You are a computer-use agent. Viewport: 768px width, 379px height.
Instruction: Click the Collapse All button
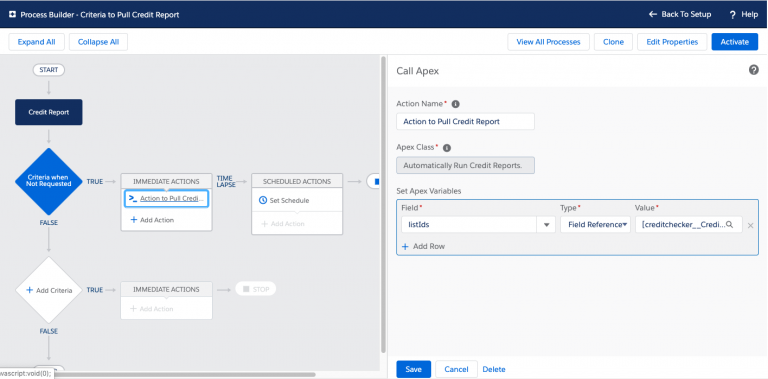coord(98,42)
